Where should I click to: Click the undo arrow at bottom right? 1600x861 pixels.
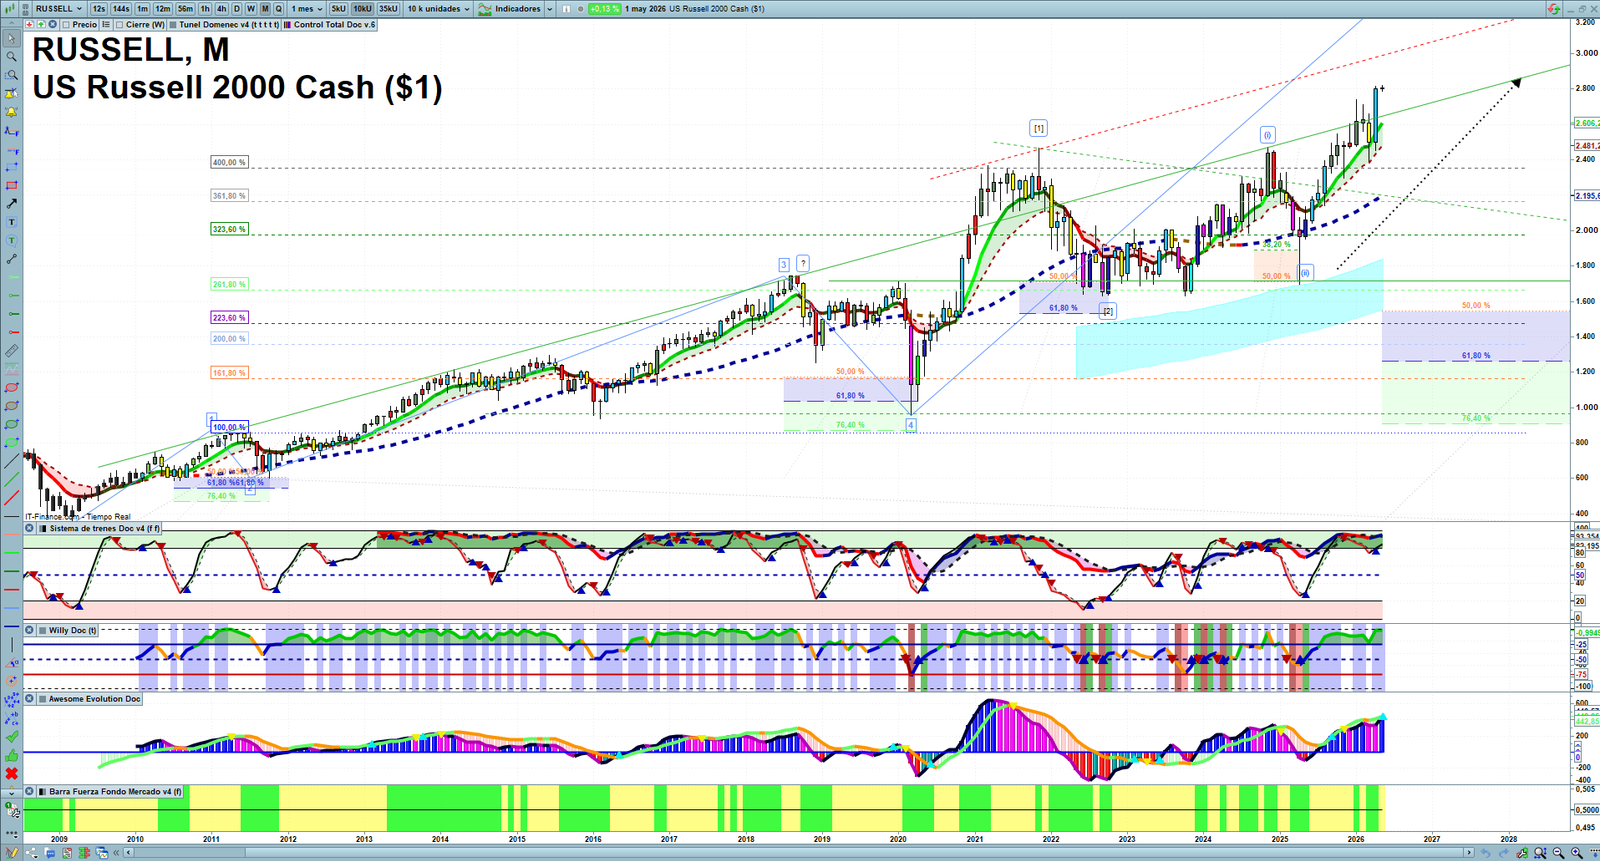pyautogui.click(x=1485, y=853)
